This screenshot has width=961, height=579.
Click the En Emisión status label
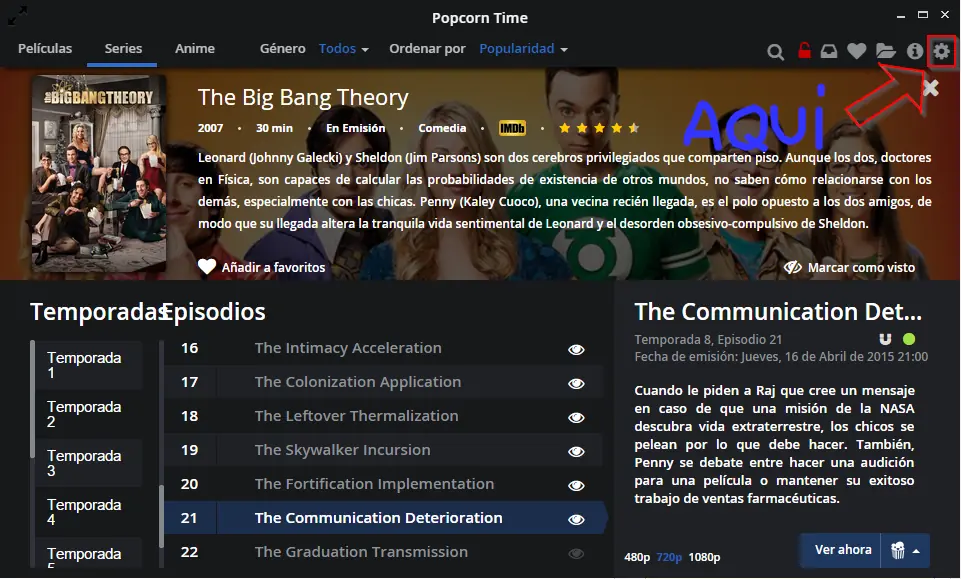coord(355,128)
